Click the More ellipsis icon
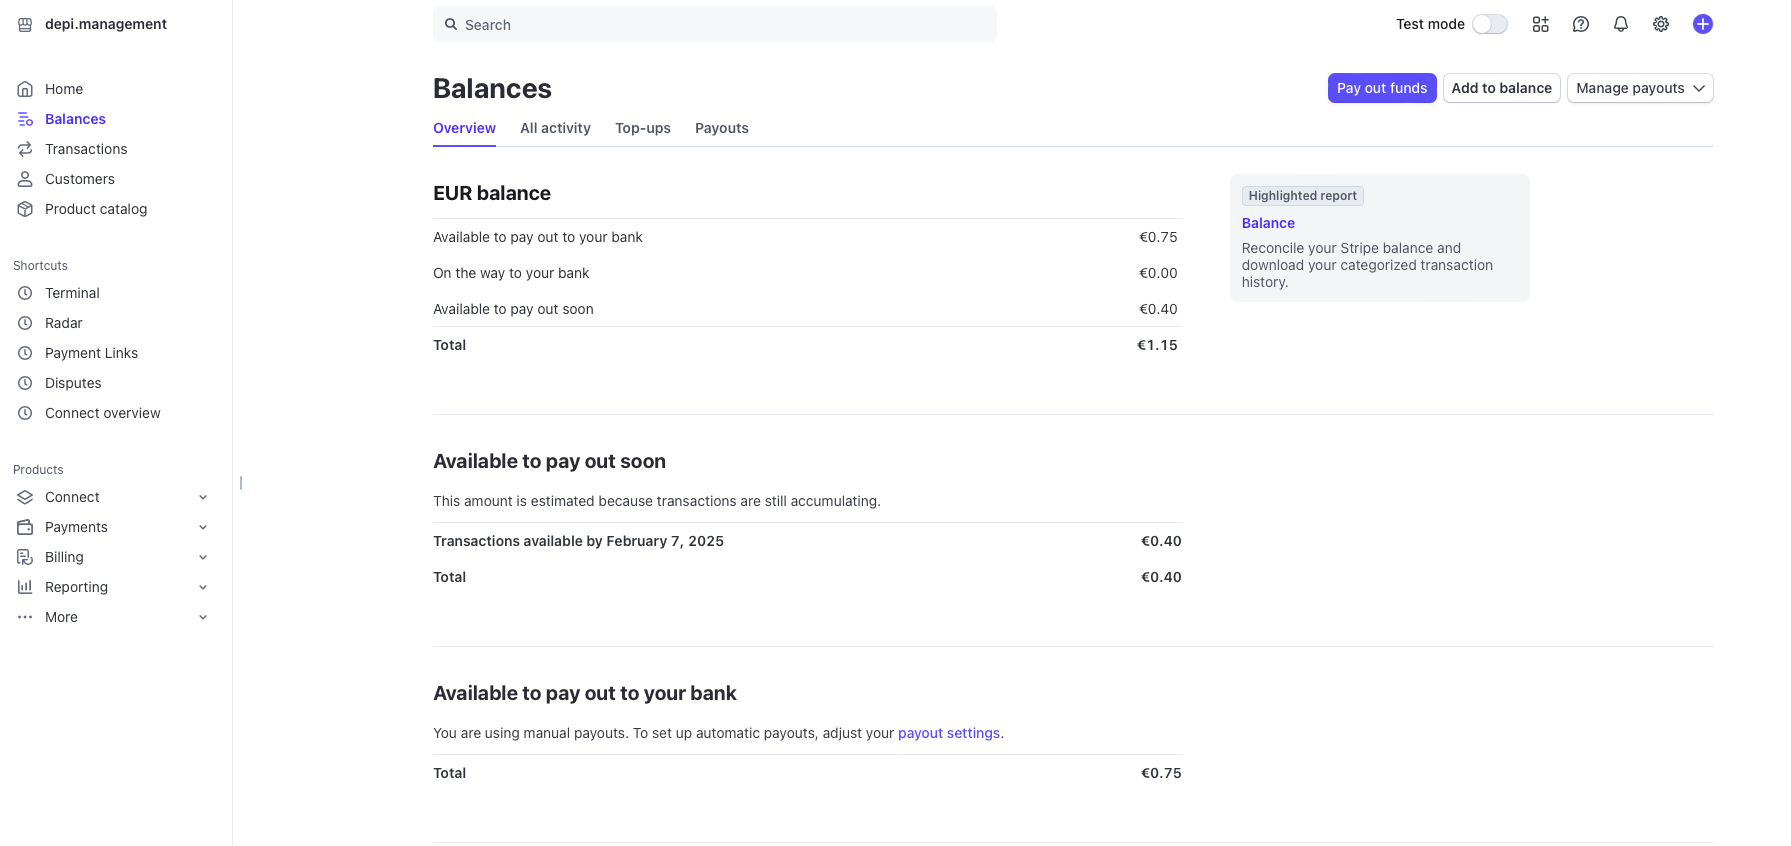The image size is (1791, 846). (25, 617)
